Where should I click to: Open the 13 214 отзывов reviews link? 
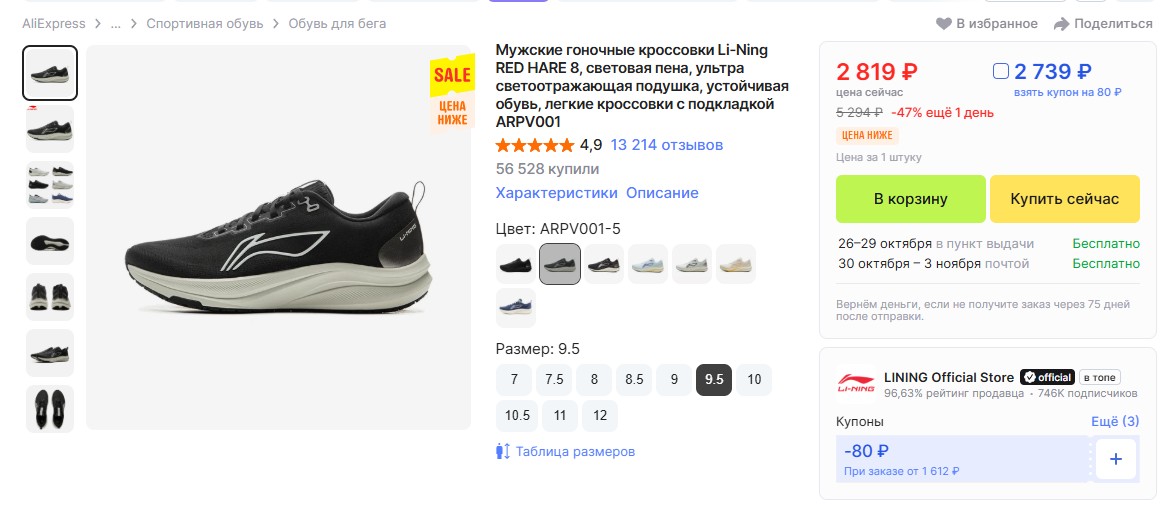point(666,145)
